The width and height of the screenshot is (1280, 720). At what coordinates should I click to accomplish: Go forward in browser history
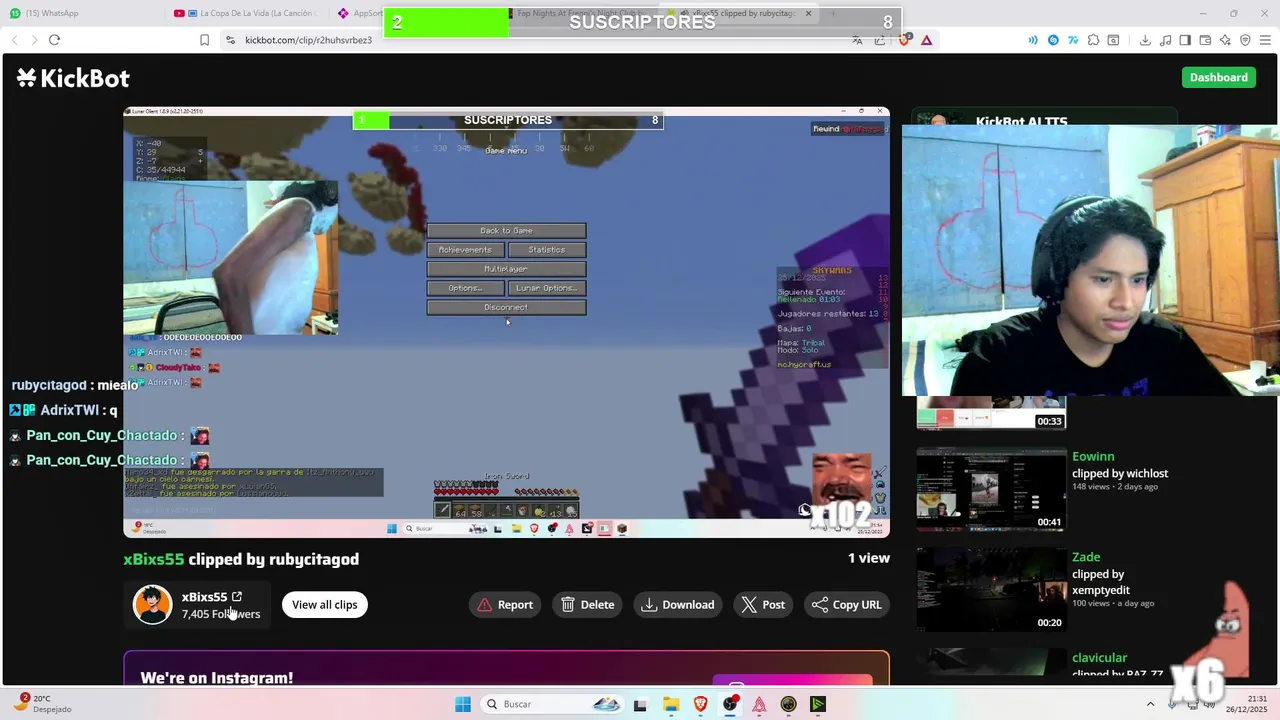pyautogui.click(x=34, y=40)
